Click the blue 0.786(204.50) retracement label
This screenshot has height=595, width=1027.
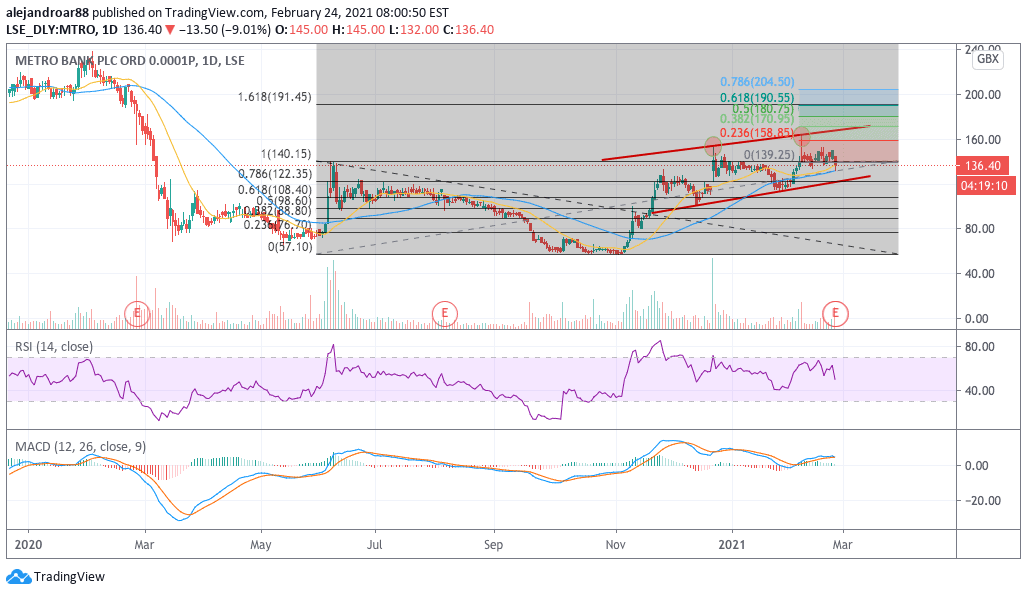[x=757, y=82]
